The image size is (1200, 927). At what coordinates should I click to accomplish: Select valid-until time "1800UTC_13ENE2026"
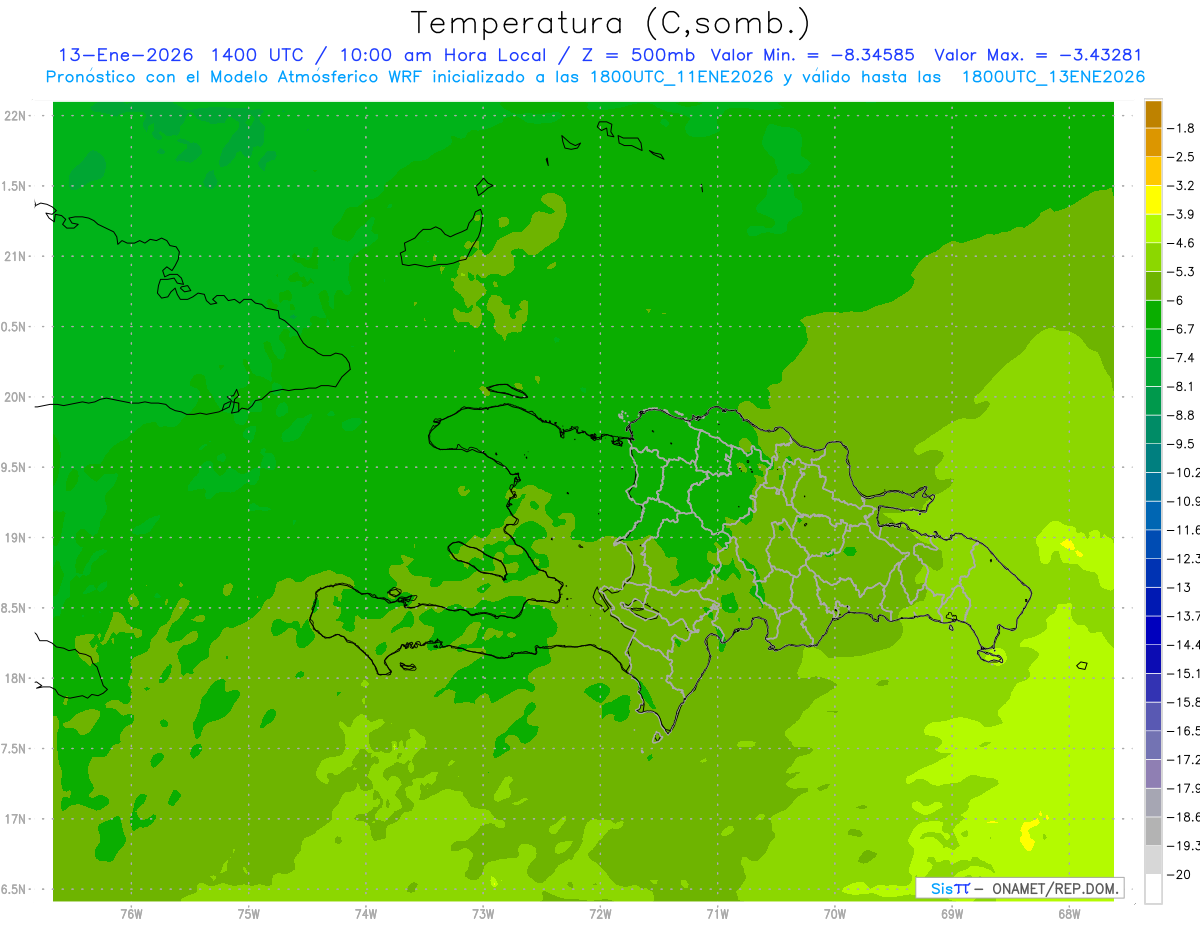click(x=1053, y=77)
